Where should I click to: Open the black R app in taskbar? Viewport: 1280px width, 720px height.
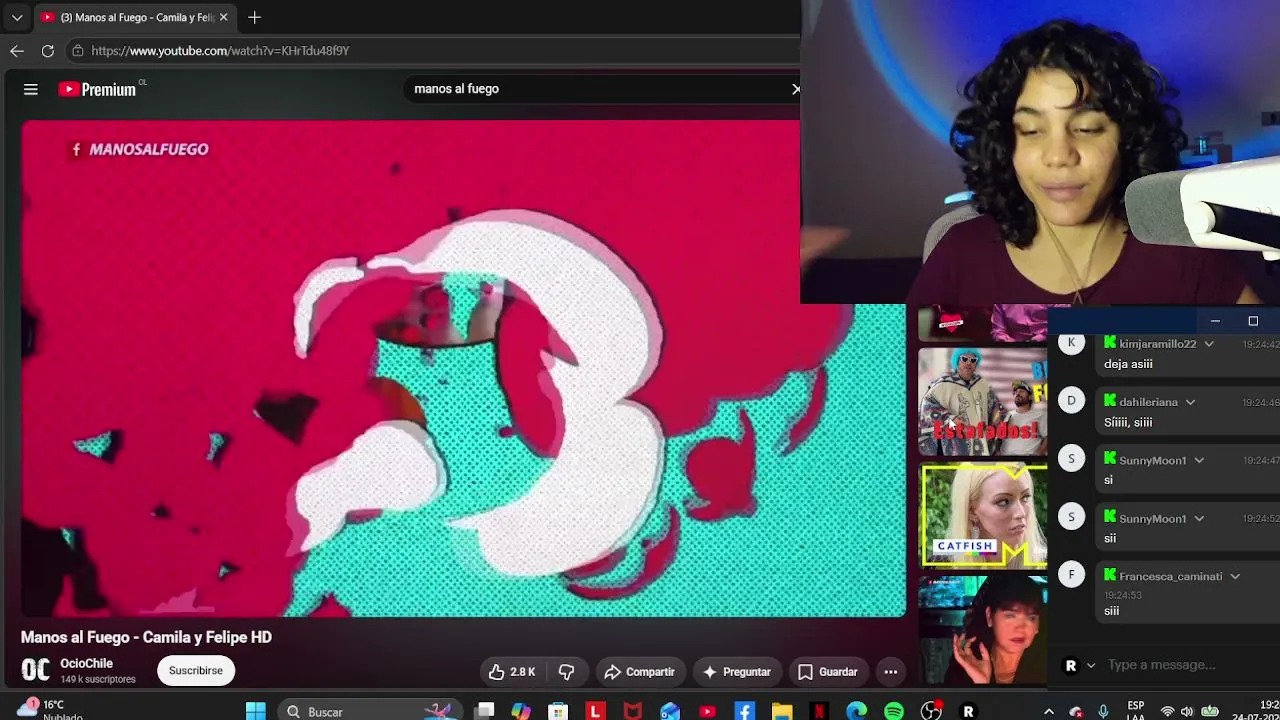pyautogui.click(x=968, y=711)
